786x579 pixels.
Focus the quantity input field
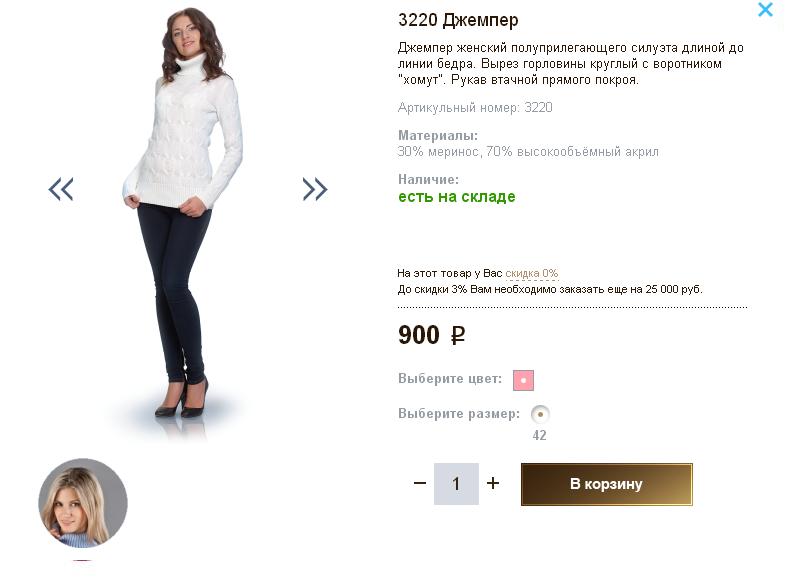pyautogui.click(x=456, y=484)
